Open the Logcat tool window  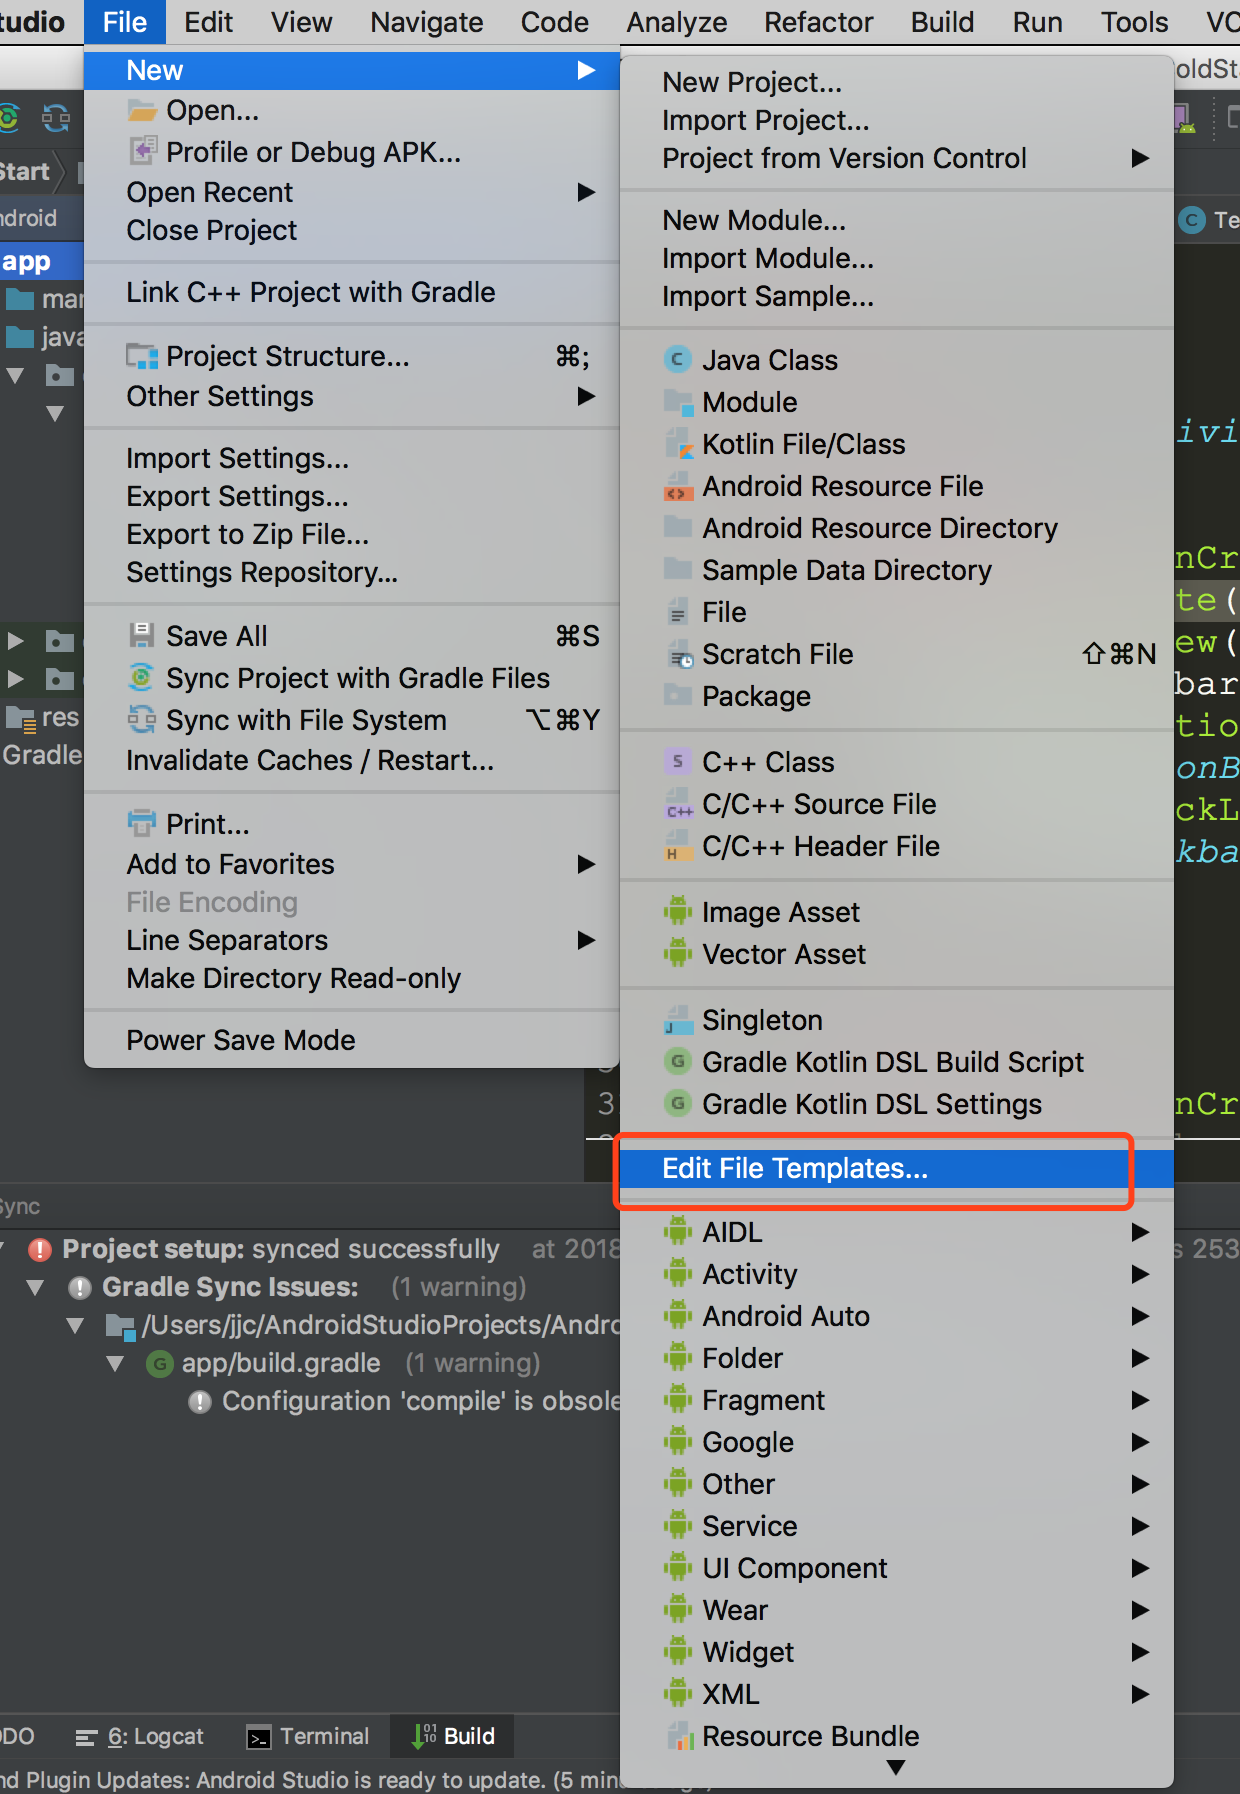click(x=141, y=1736)
